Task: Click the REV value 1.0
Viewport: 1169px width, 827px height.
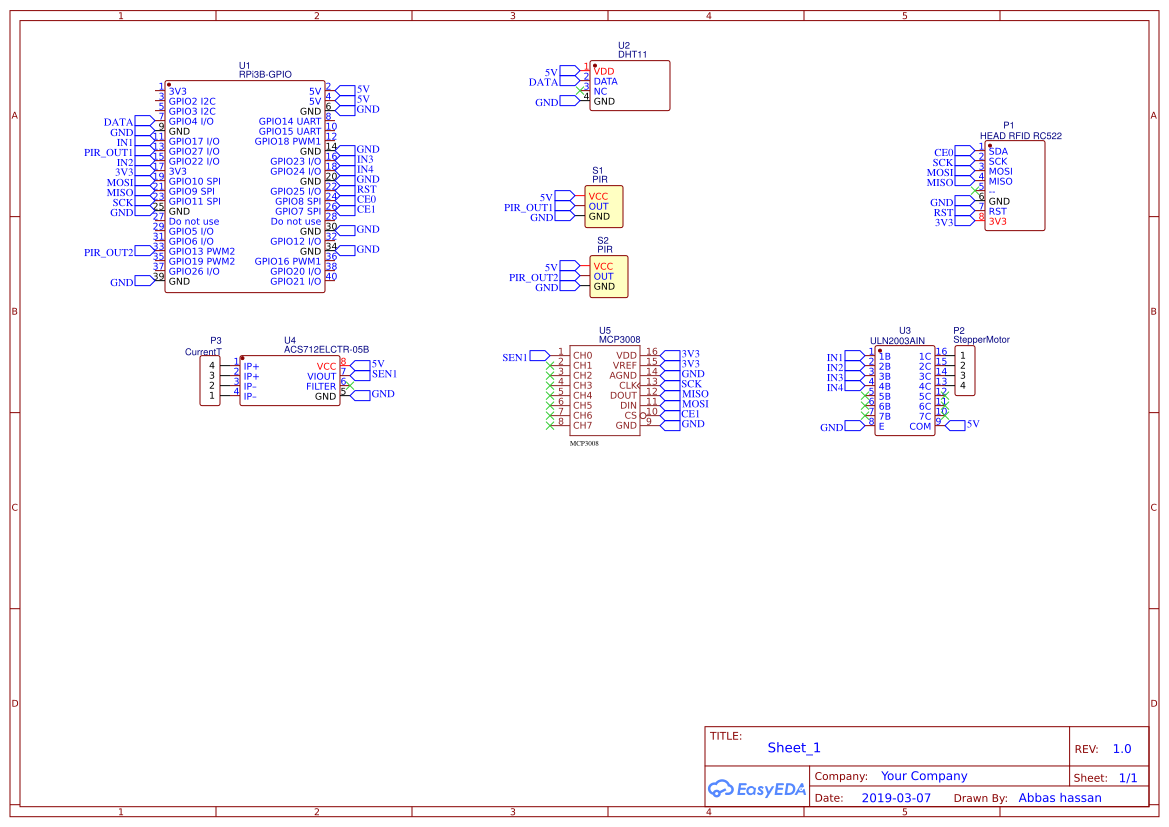Action: point(1121,748)
